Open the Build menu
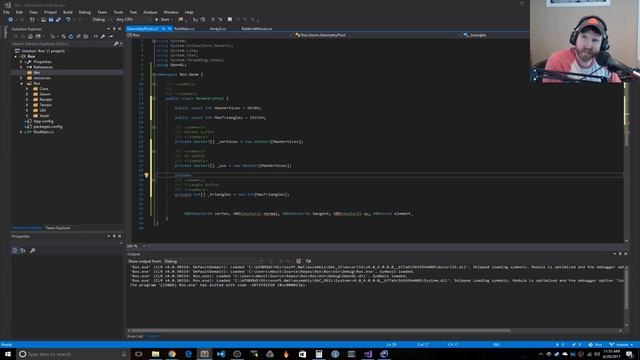This screenshot has height=360, width=640. tap(68, 12)
